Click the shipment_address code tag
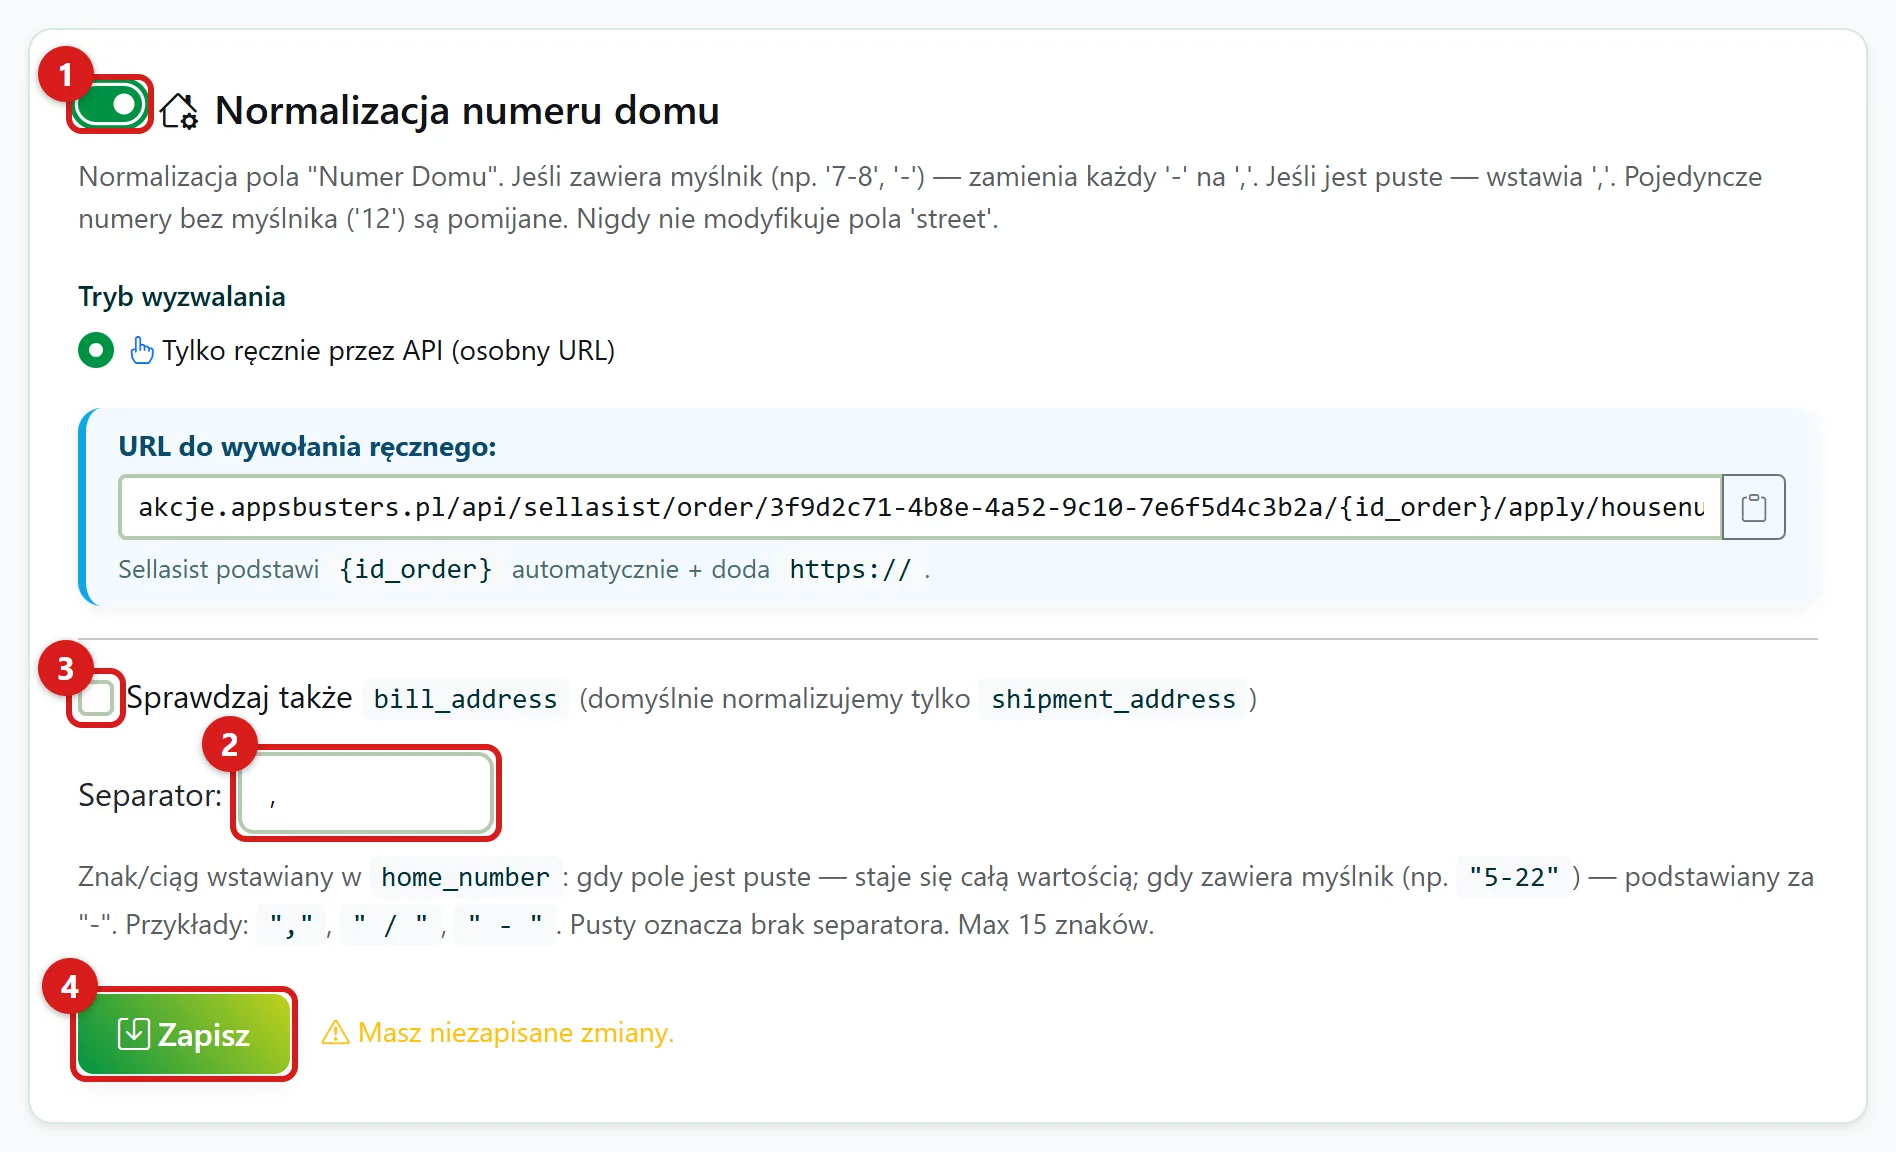The height and width of the screenshot is (1152, 1896). pos(1113,699)
